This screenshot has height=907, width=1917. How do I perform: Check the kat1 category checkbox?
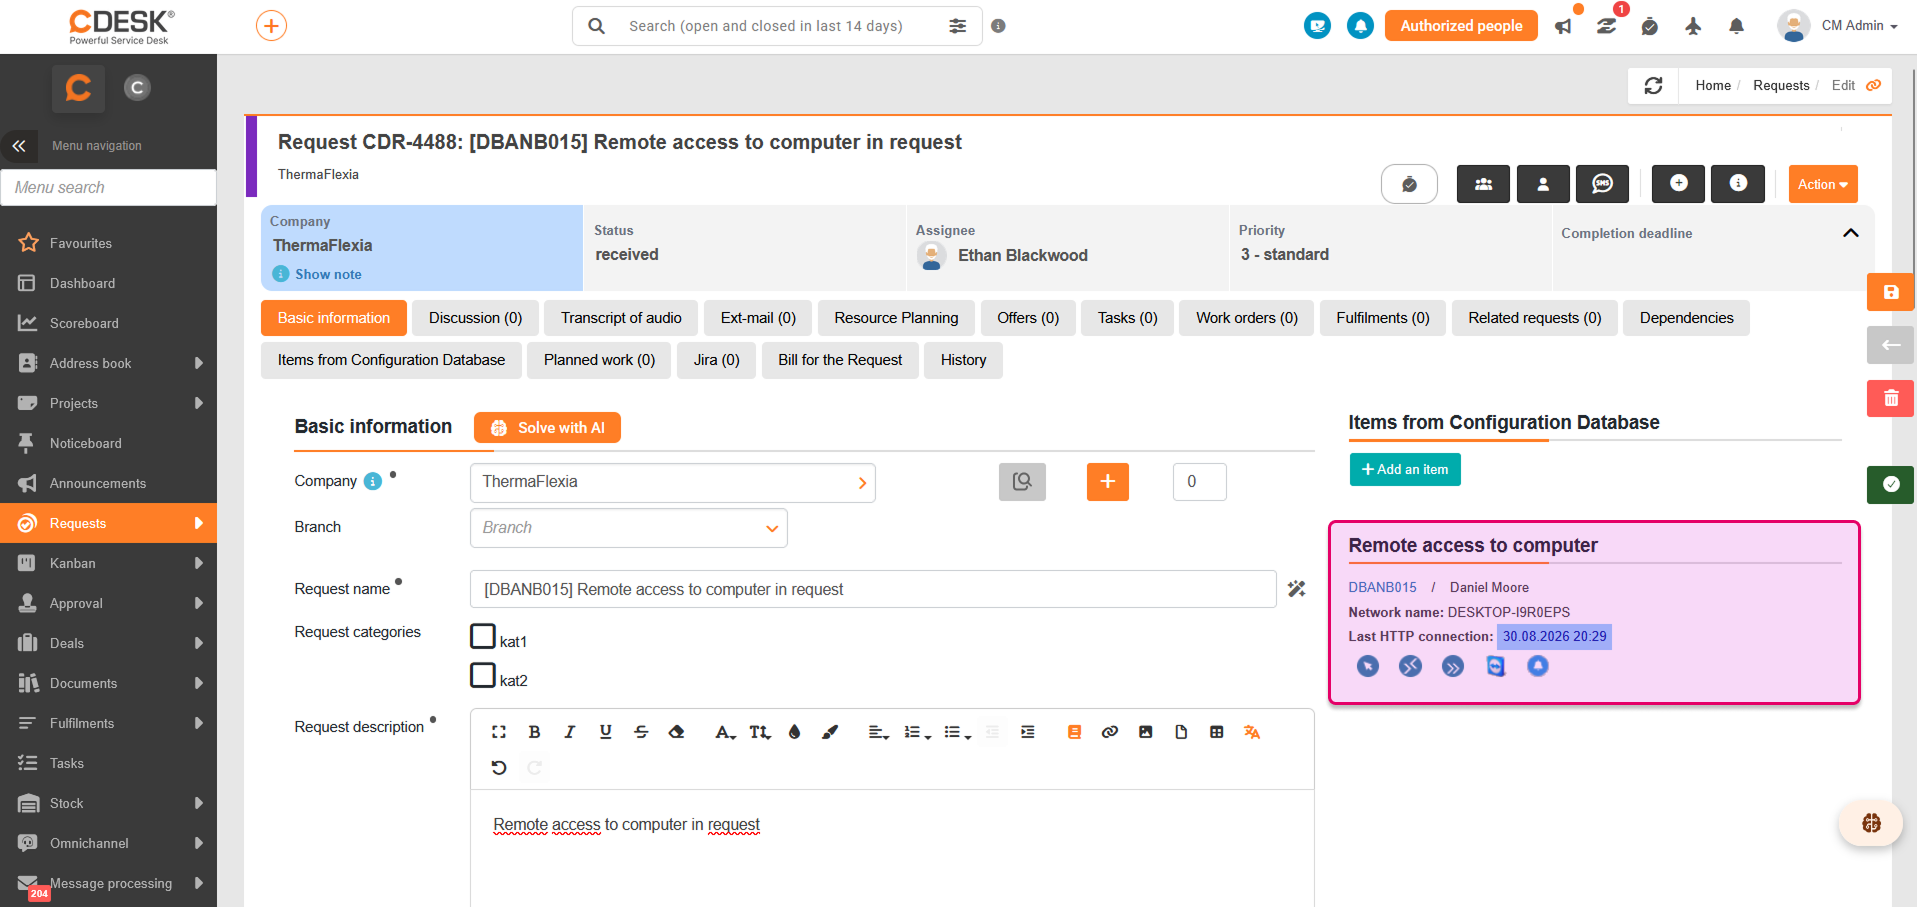483,636
